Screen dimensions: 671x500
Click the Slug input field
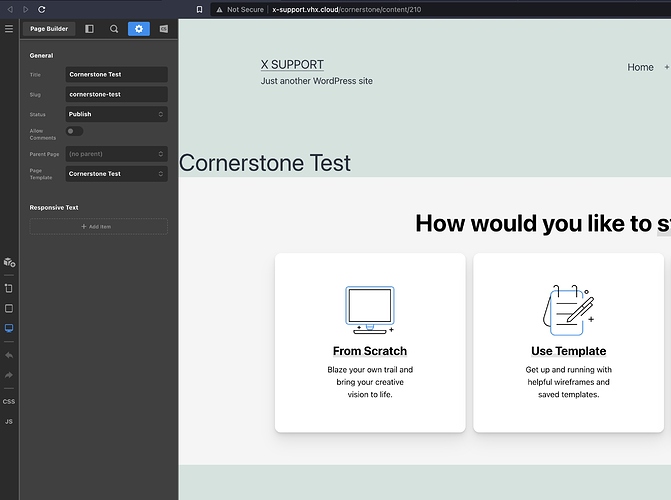(116, 94)
